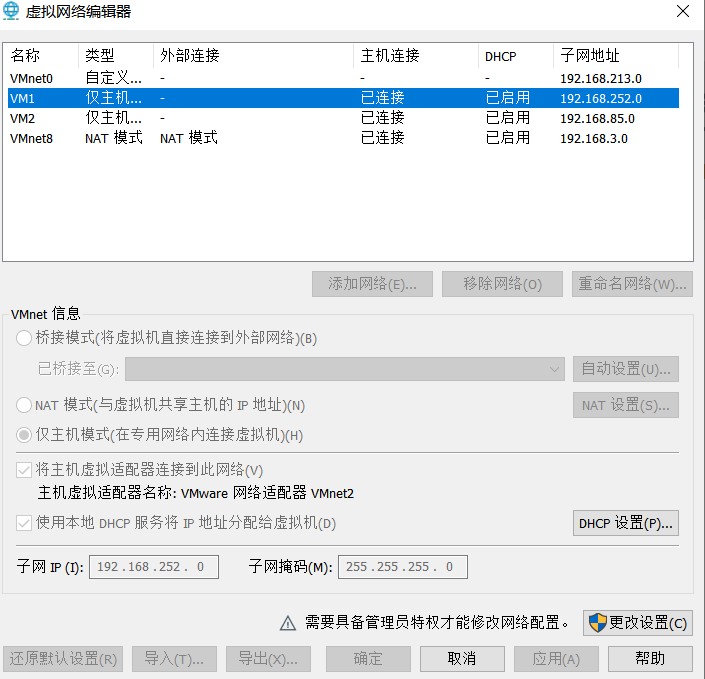Screen dimensions: 705x679
Task: Select the VM2 network row
Action: pos(343,118)
